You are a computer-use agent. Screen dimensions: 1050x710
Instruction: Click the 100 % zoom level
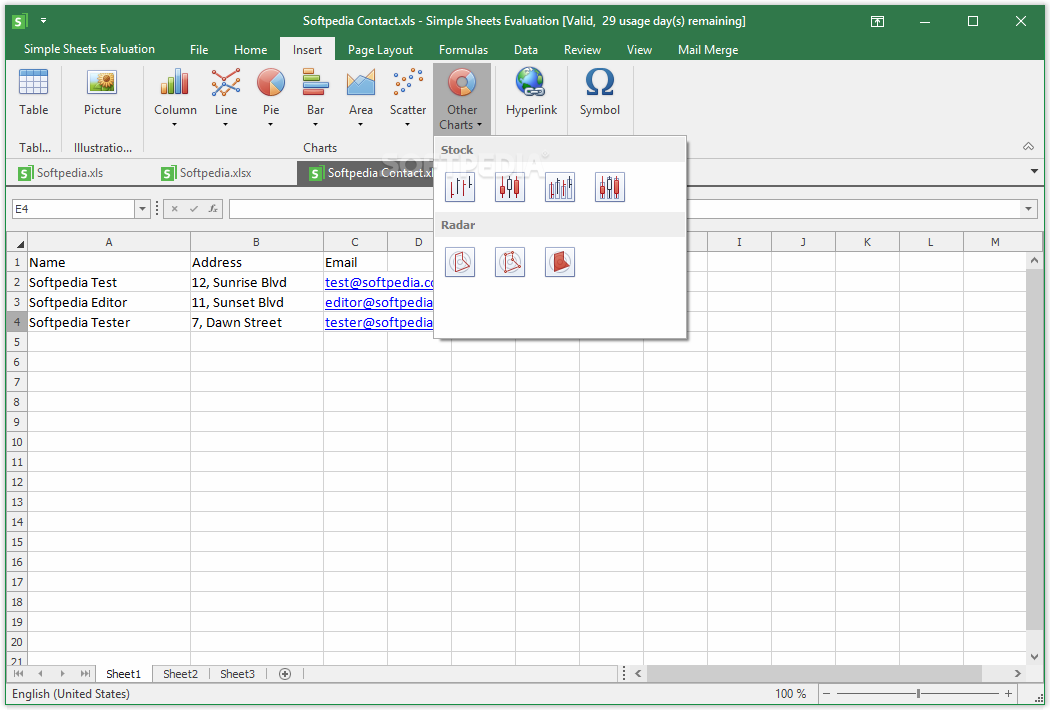[x=790, y=694]
